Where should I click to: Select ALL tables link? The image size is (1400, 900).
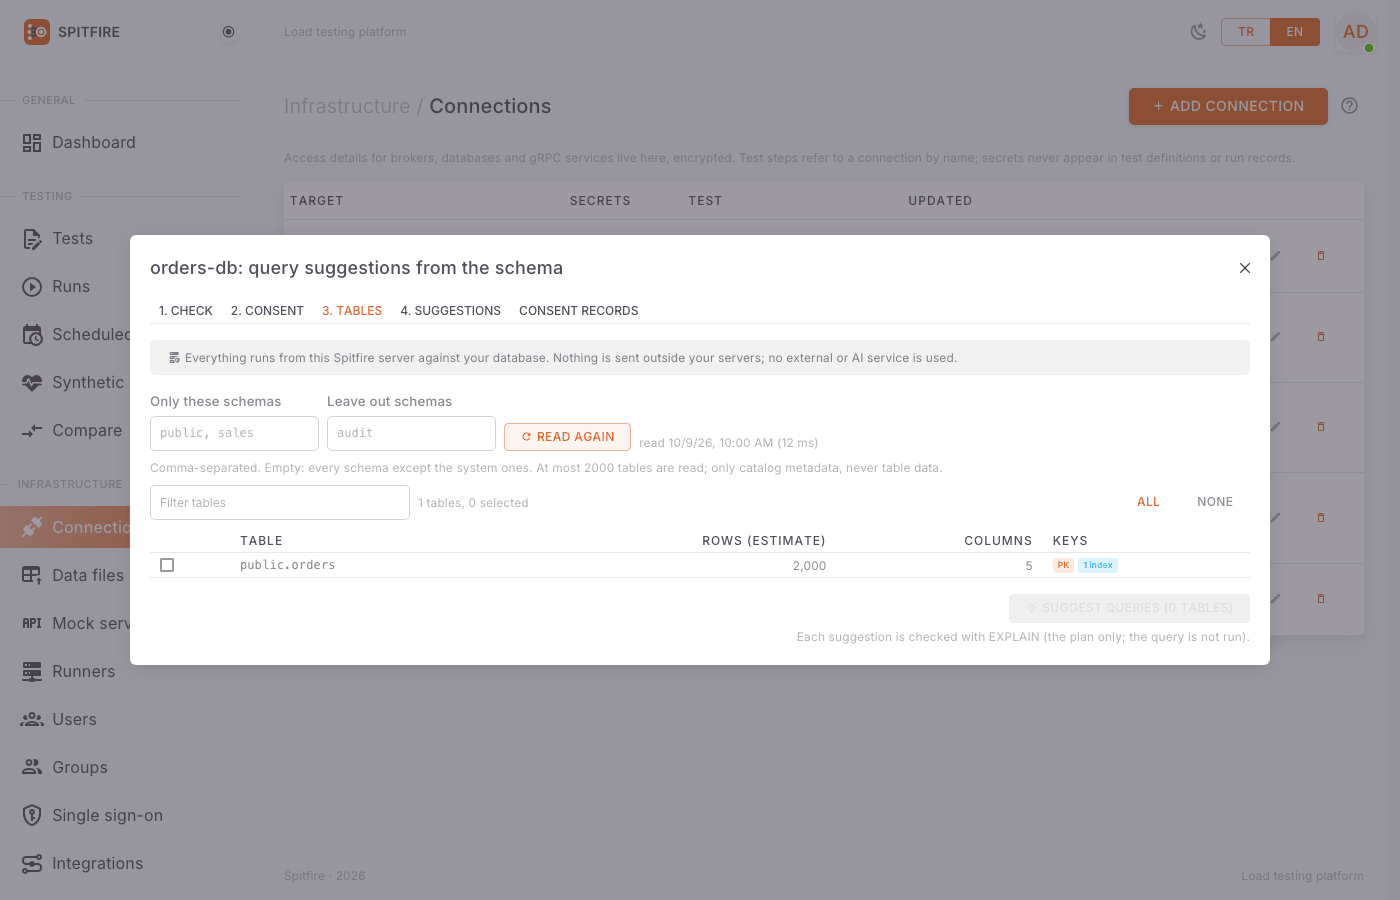coord(1148,502)
